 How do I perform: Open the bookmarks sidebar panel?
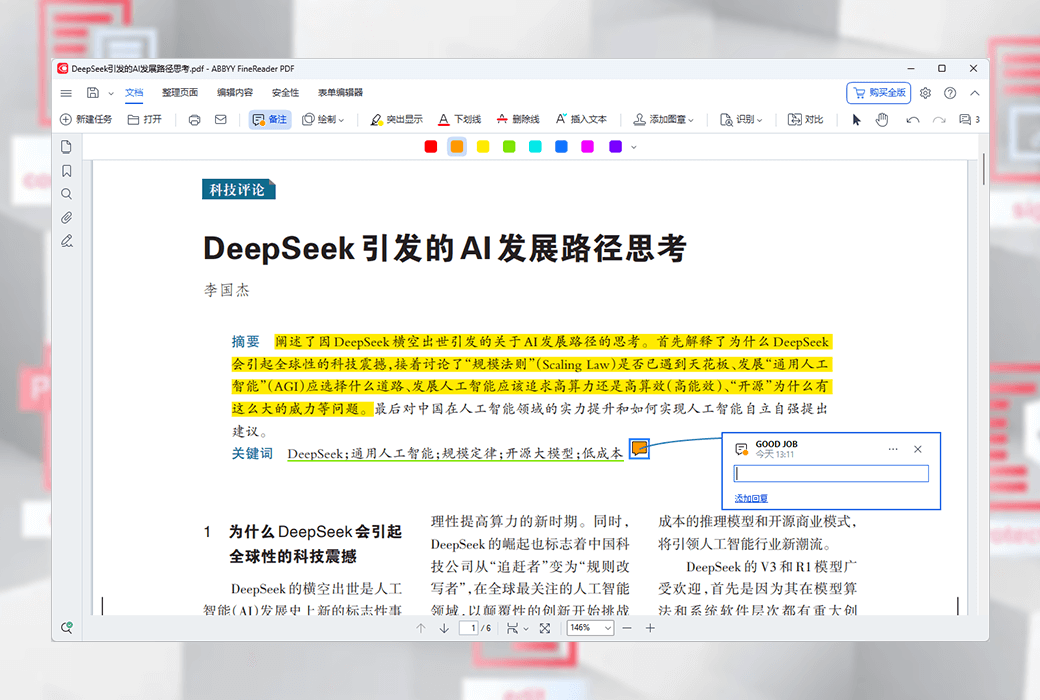click(66, 171)
